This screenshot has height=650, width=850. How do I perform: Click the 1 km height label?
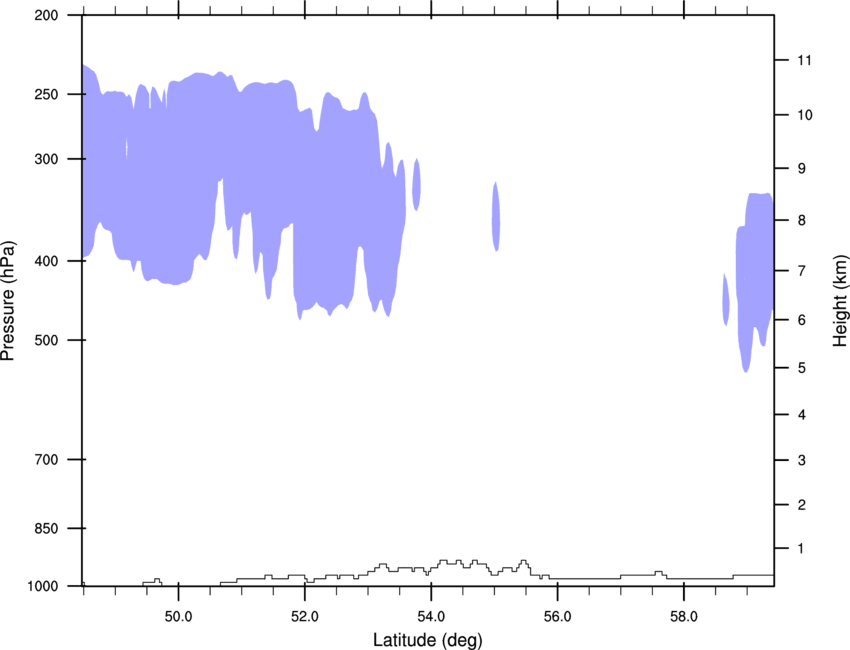801,549
